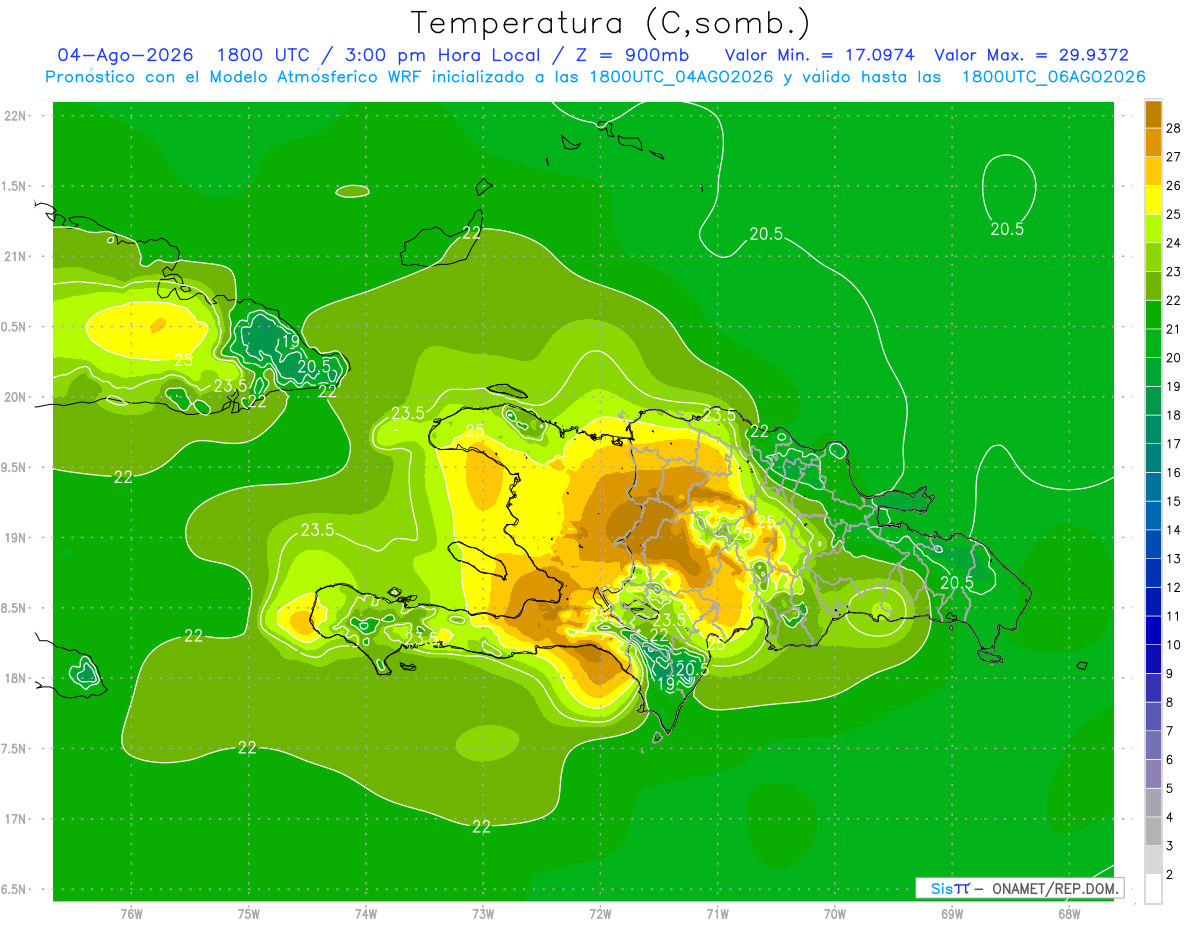Click the legend number 28

point(1174,127)
